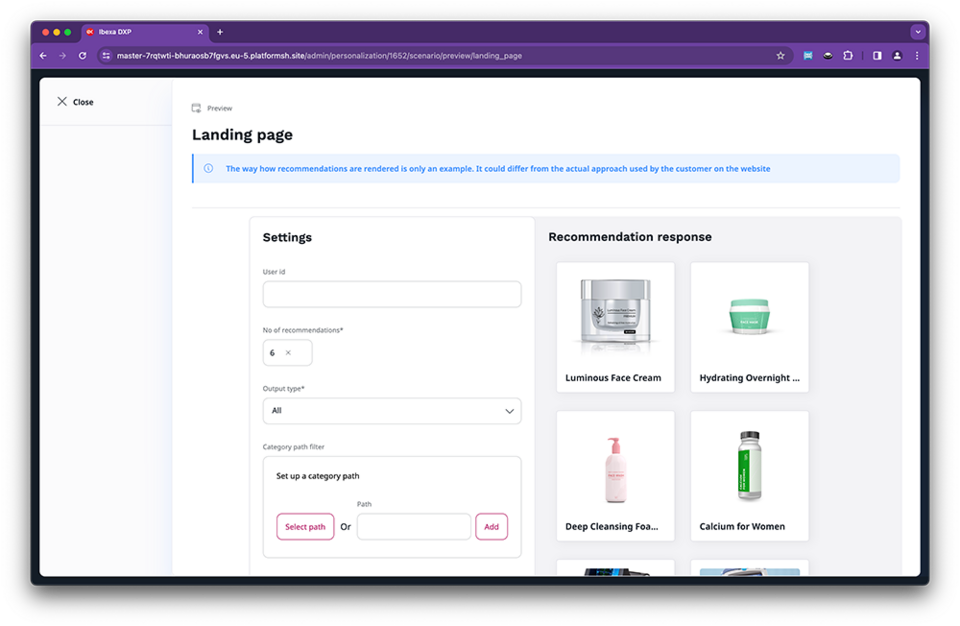Click the Set up a category path text
The width and height of the screenshot is (960, 626).
(318, 476)
